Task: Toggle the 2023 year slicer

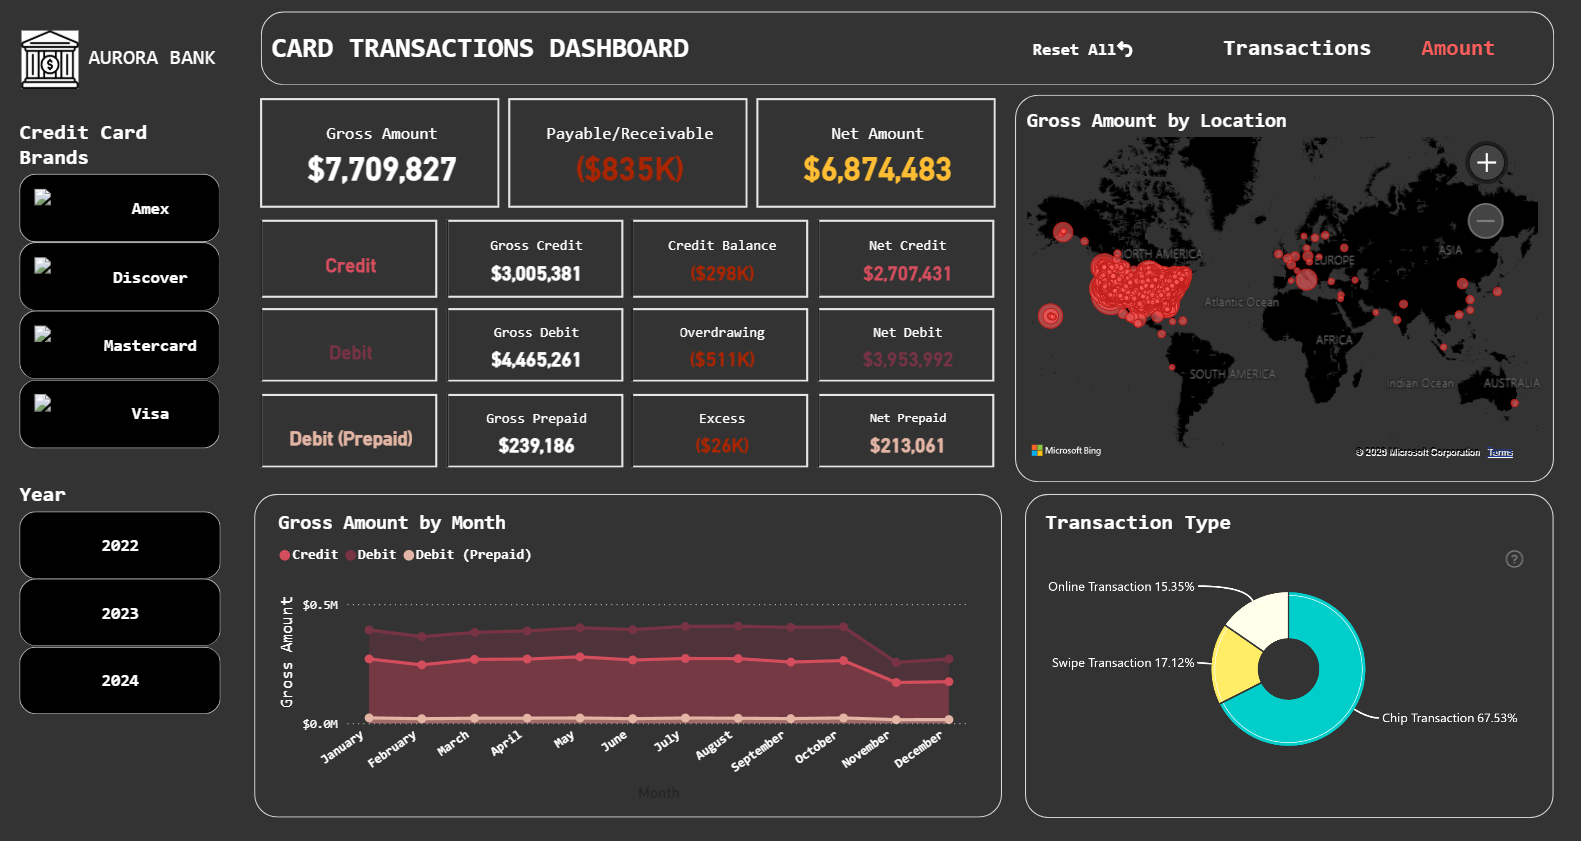Action: click(120, 613)
